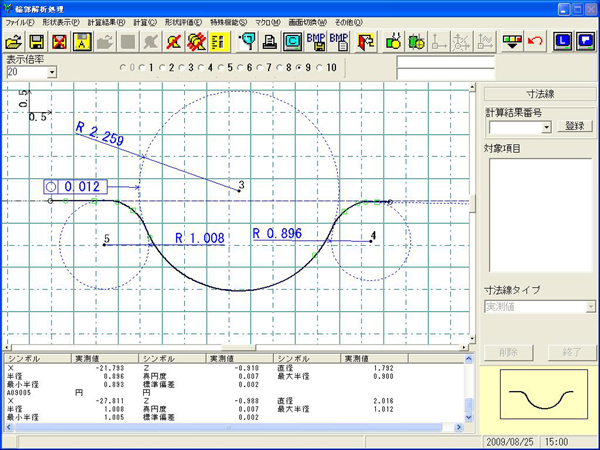Click the greyed crossed tool icon
600x450 pixels.
click(151, 41)
